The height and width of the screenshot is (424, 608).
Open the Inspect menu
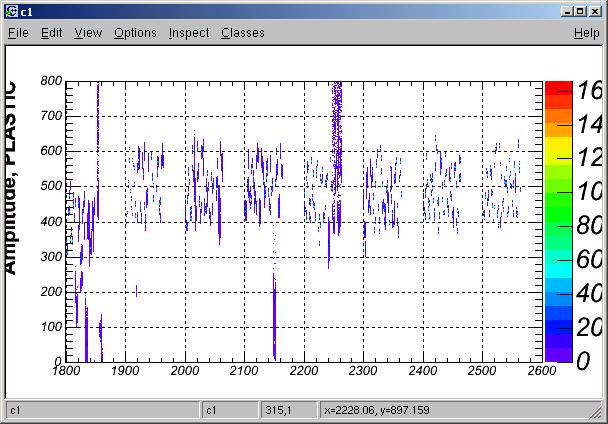[x=189, y=33]
